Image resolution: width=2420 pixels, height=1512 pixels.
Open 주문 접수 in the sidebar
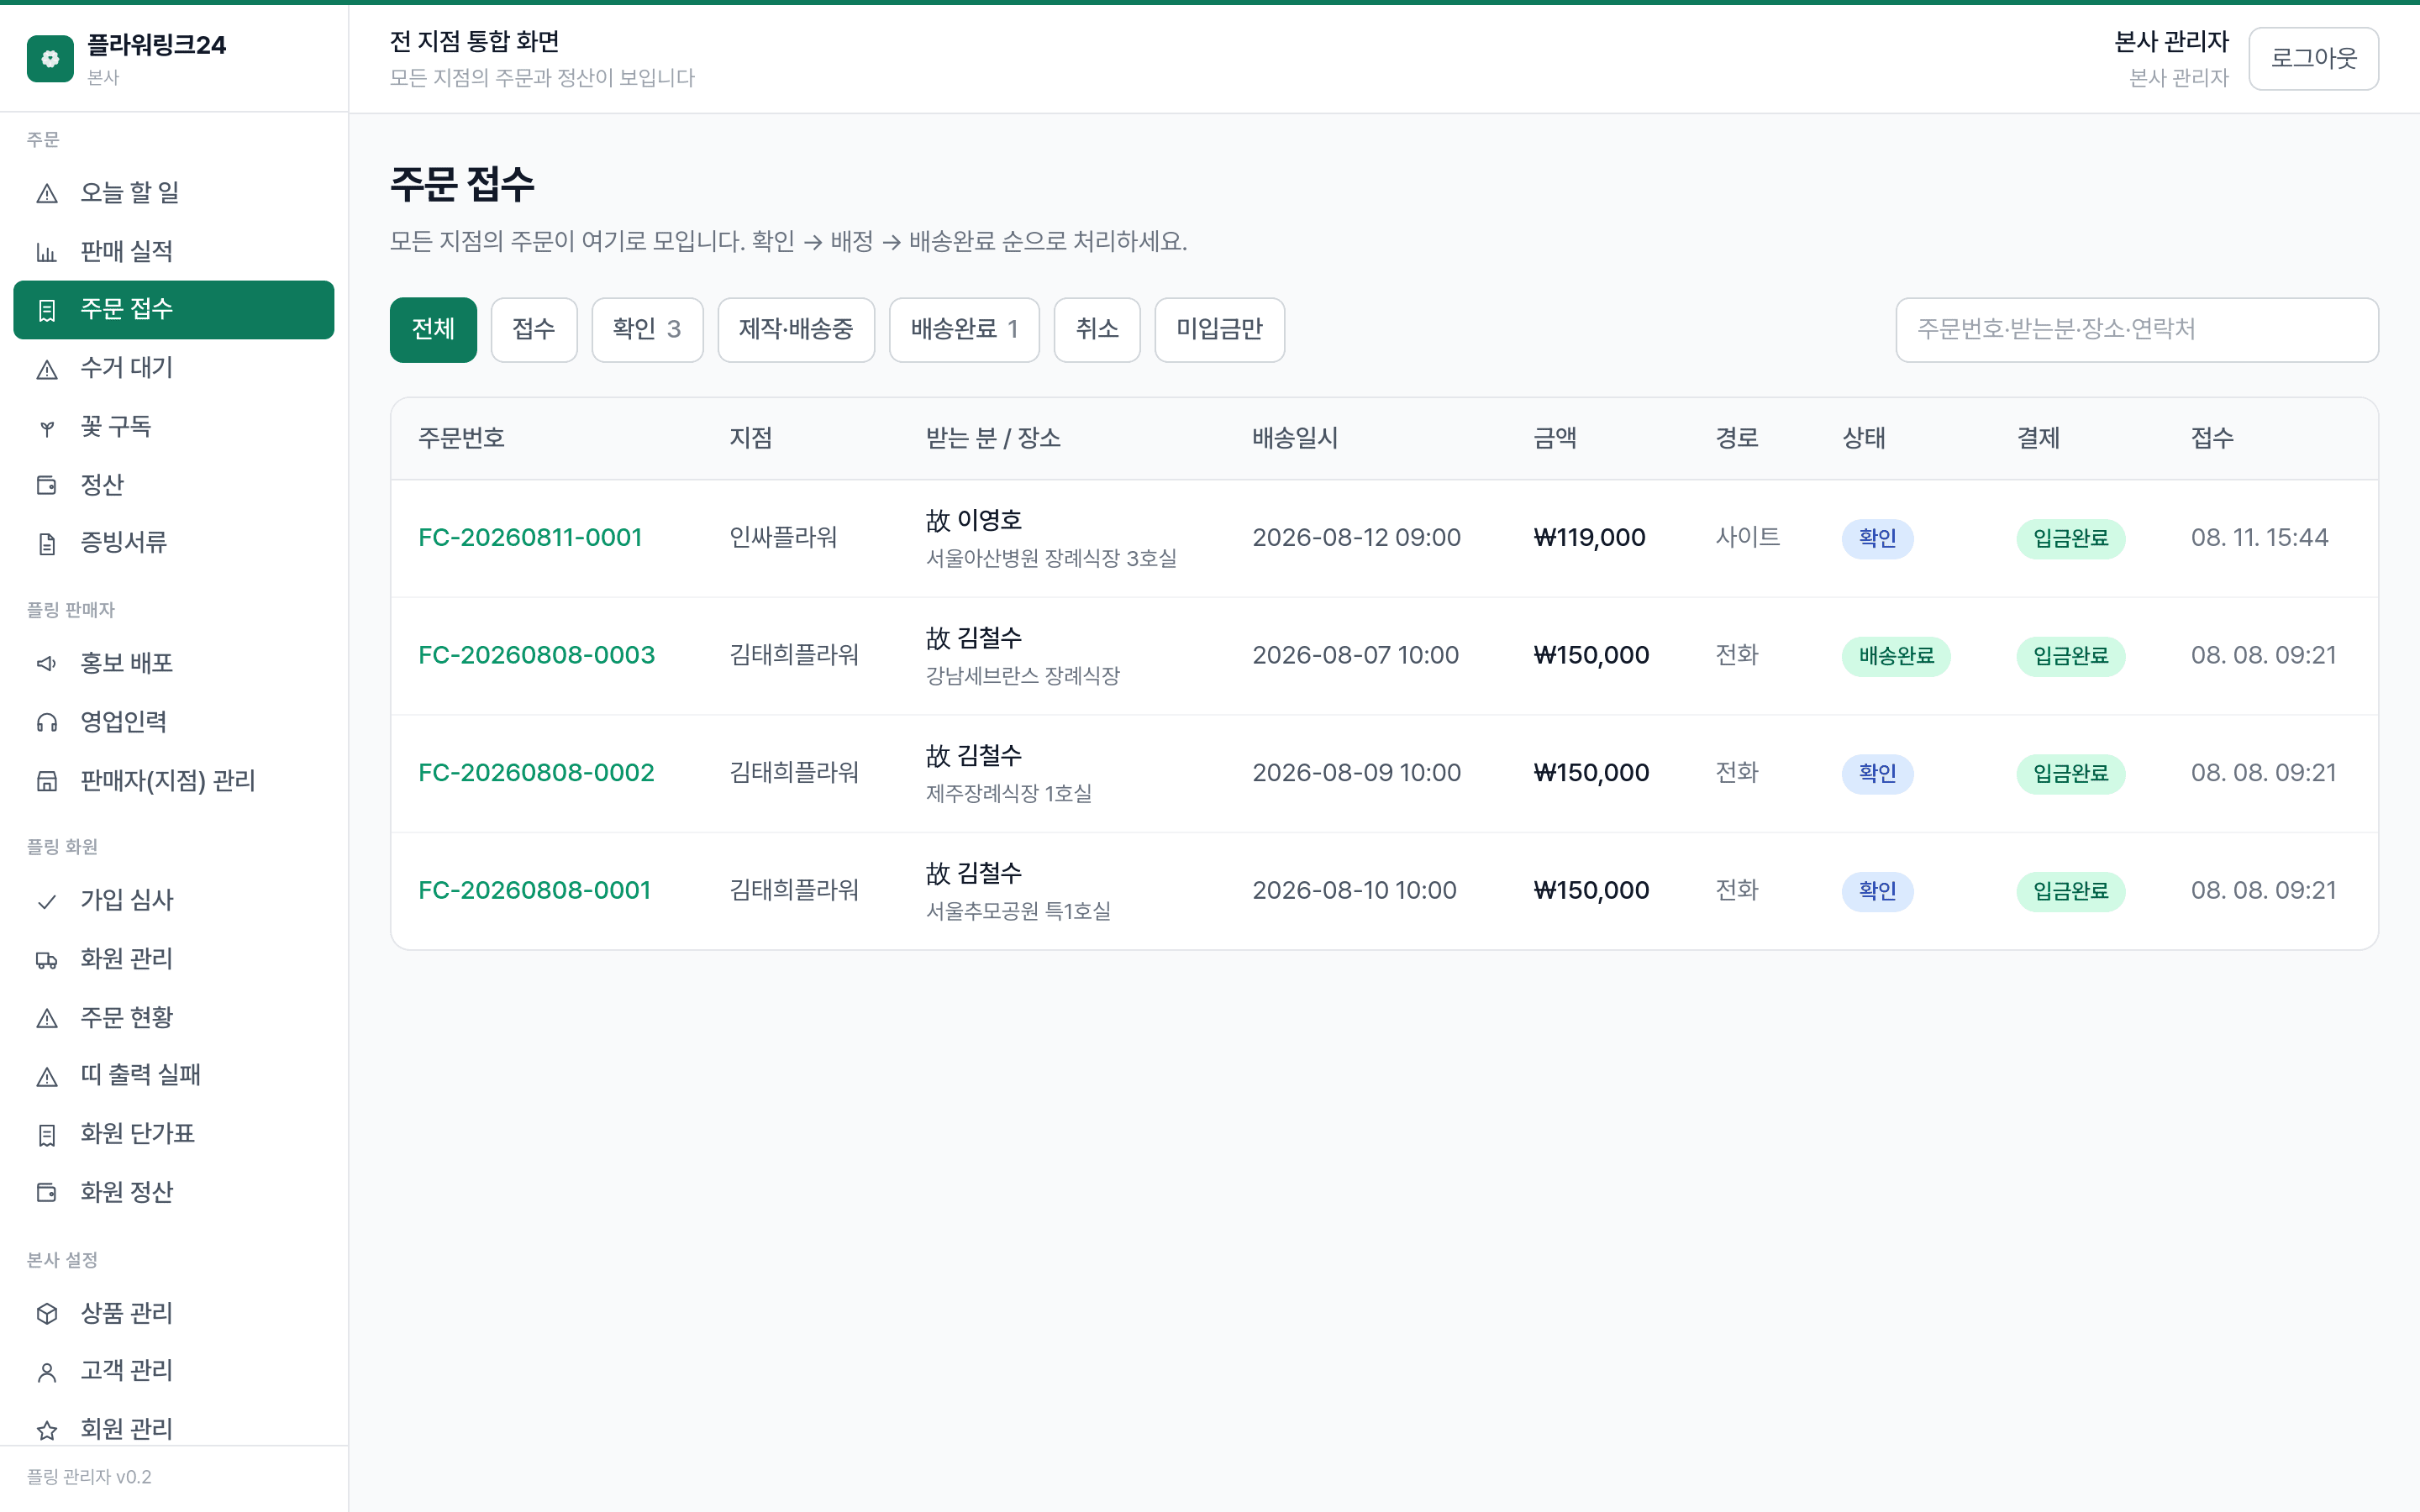174,310
